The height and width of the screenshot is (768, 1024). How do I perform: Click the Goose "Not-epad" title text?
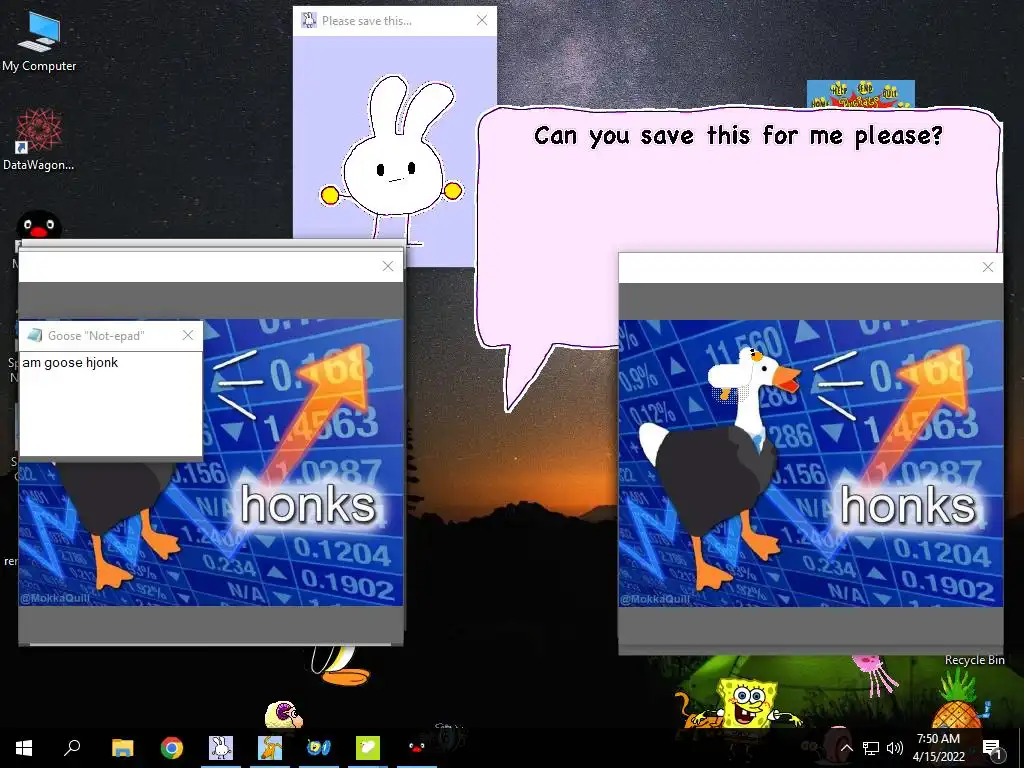(x=96, y=336)
